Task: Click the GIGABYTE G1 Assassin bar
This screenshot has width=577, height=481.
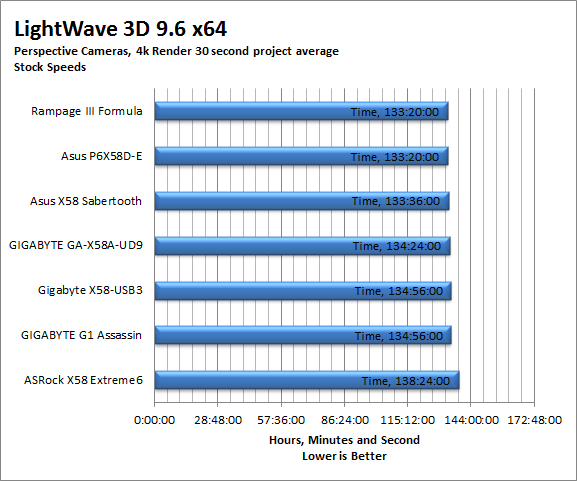Action: click(x=303, y=335)
